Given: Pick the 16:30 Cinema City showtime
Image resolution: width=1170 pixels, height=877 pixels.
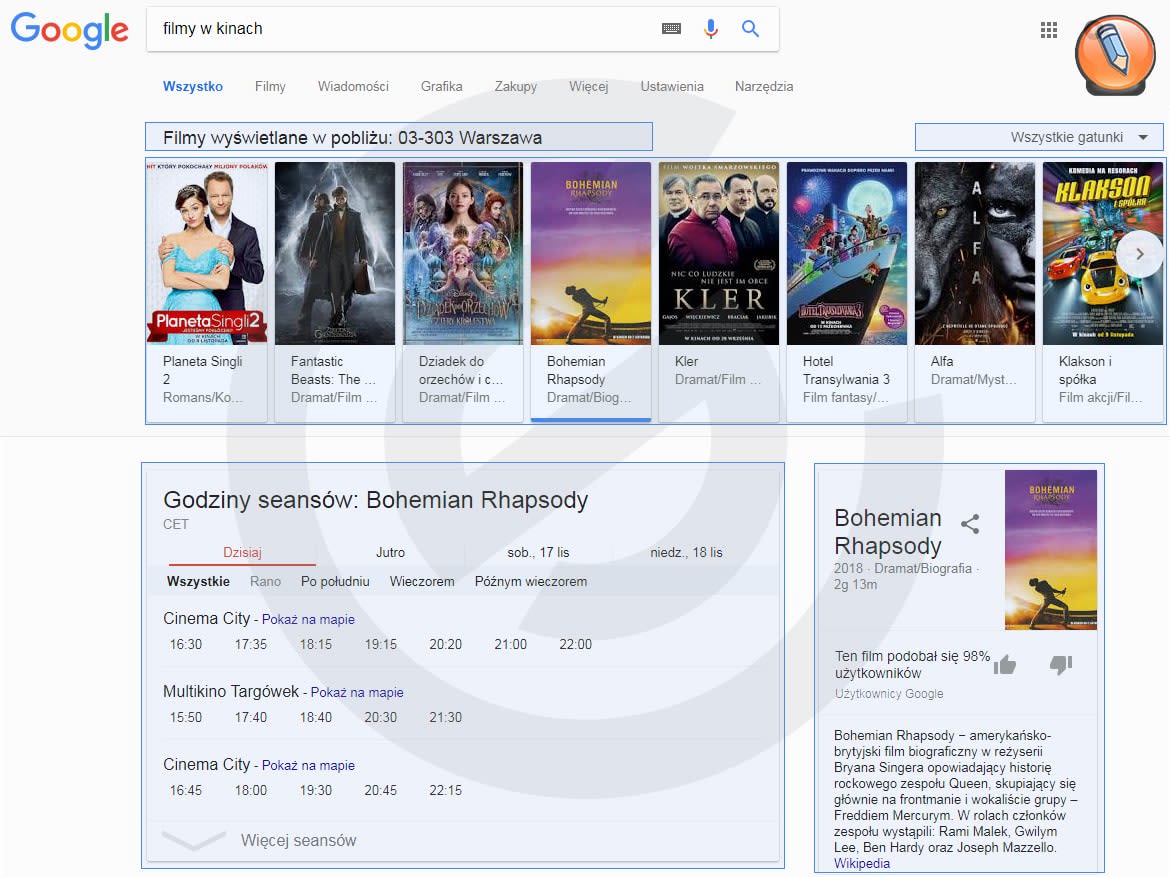Looking at the screenshot, I should click(x=186, y=644).
